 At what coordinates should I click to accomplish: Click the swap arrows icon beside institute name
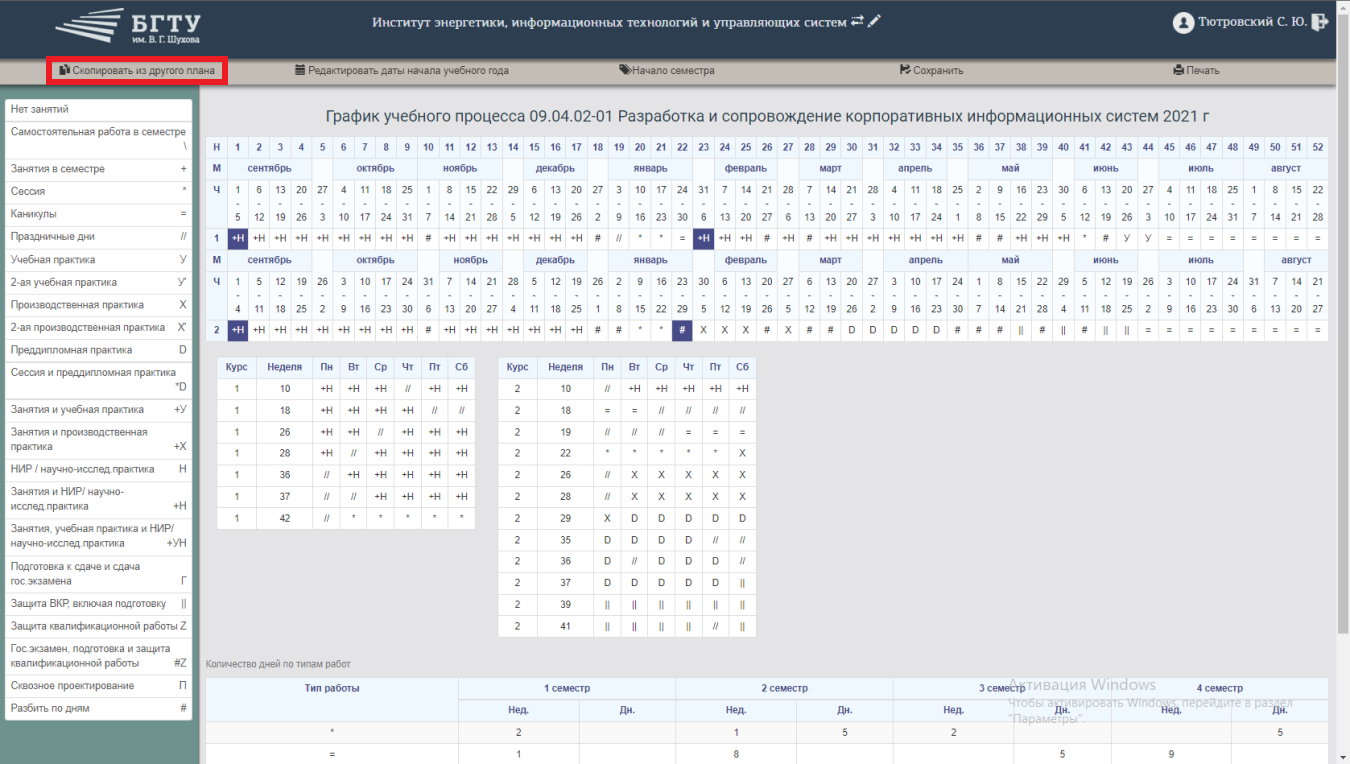click(857, 21)
